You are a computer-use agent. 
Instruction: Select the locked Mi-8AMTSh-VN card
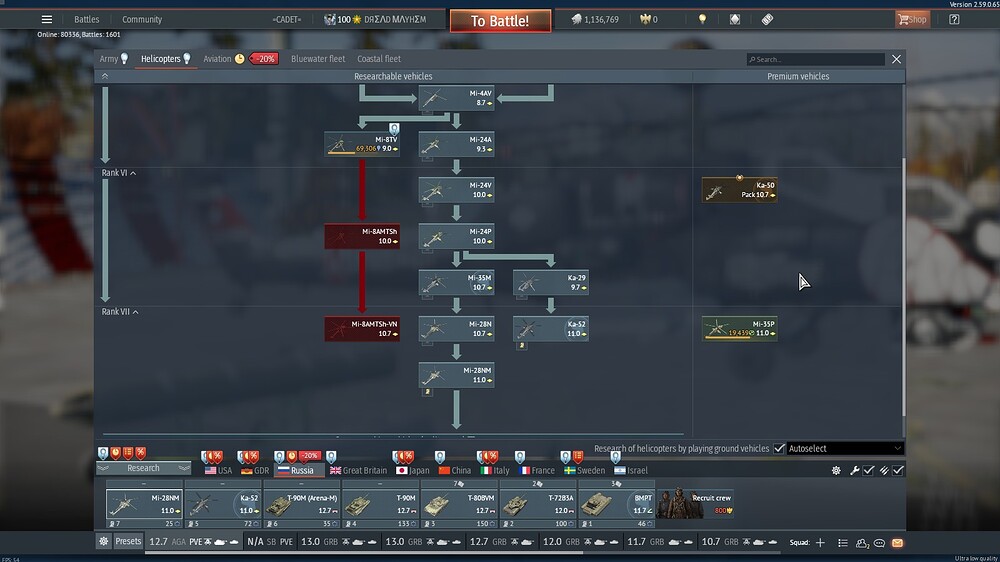pos(362,329)
